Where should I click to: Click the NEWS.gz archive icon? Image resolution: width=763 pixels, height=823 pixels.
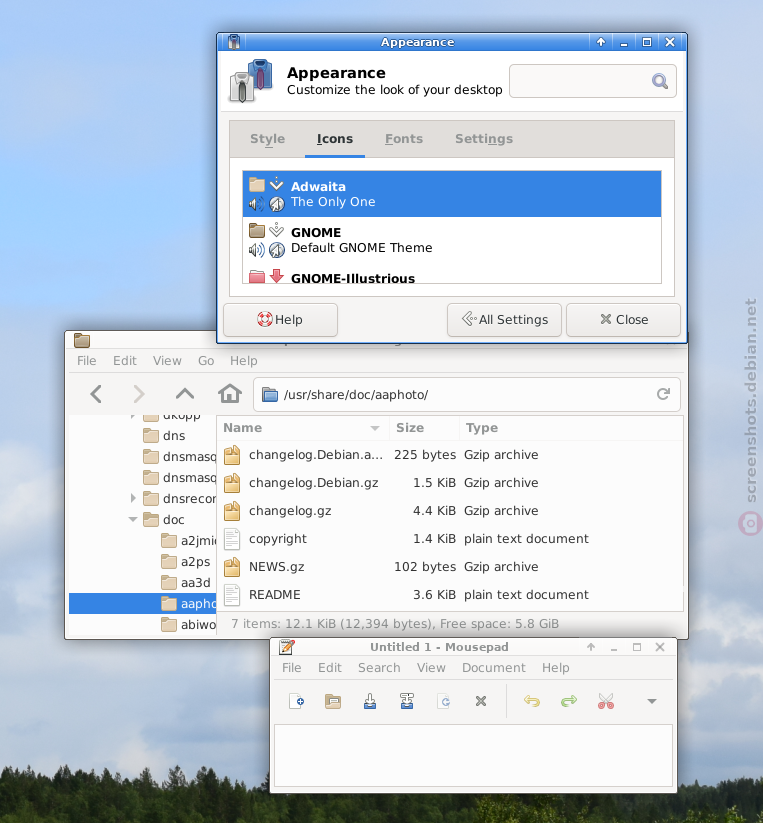[x=232, y=567]
